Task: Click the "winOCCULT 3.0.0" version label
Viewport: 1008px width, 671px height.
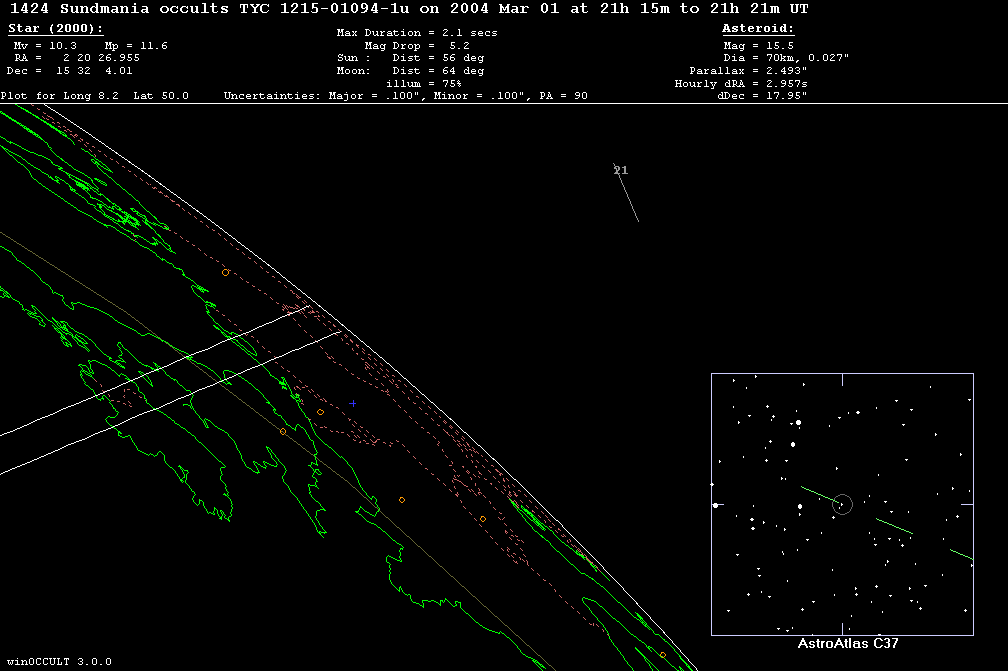Action: click(x=57, y=662)
